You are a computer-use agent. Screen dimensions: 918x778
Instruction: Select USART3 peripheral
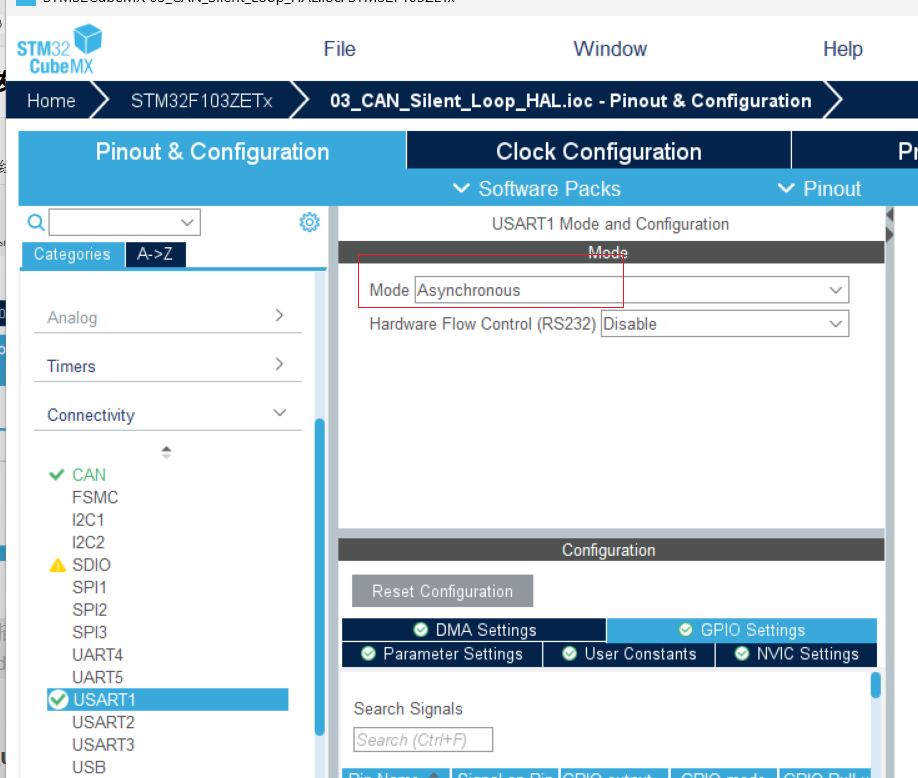(x=103, y=745)
